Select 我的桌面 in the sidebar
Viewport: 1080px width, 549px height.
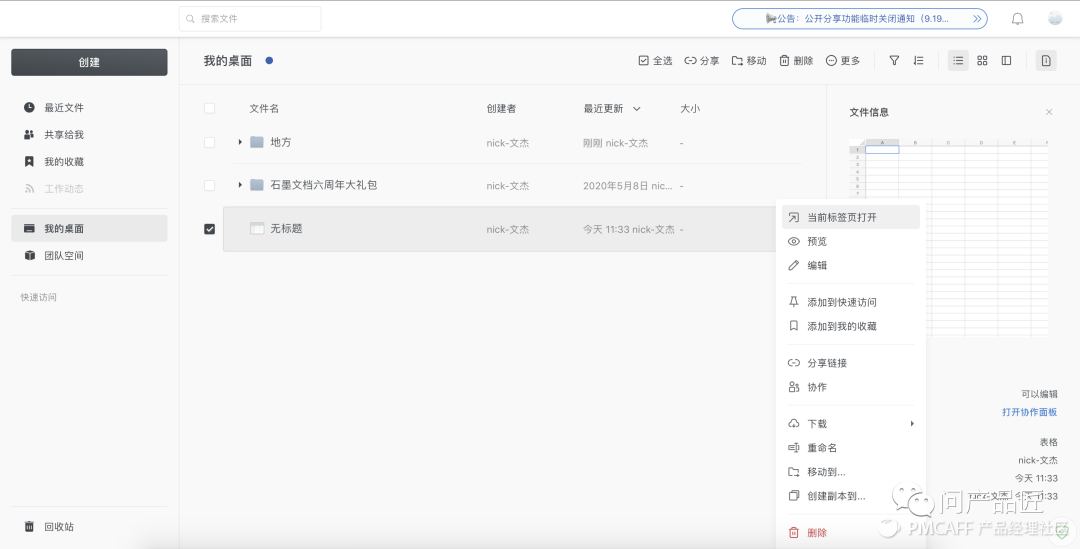coord(89,228)
